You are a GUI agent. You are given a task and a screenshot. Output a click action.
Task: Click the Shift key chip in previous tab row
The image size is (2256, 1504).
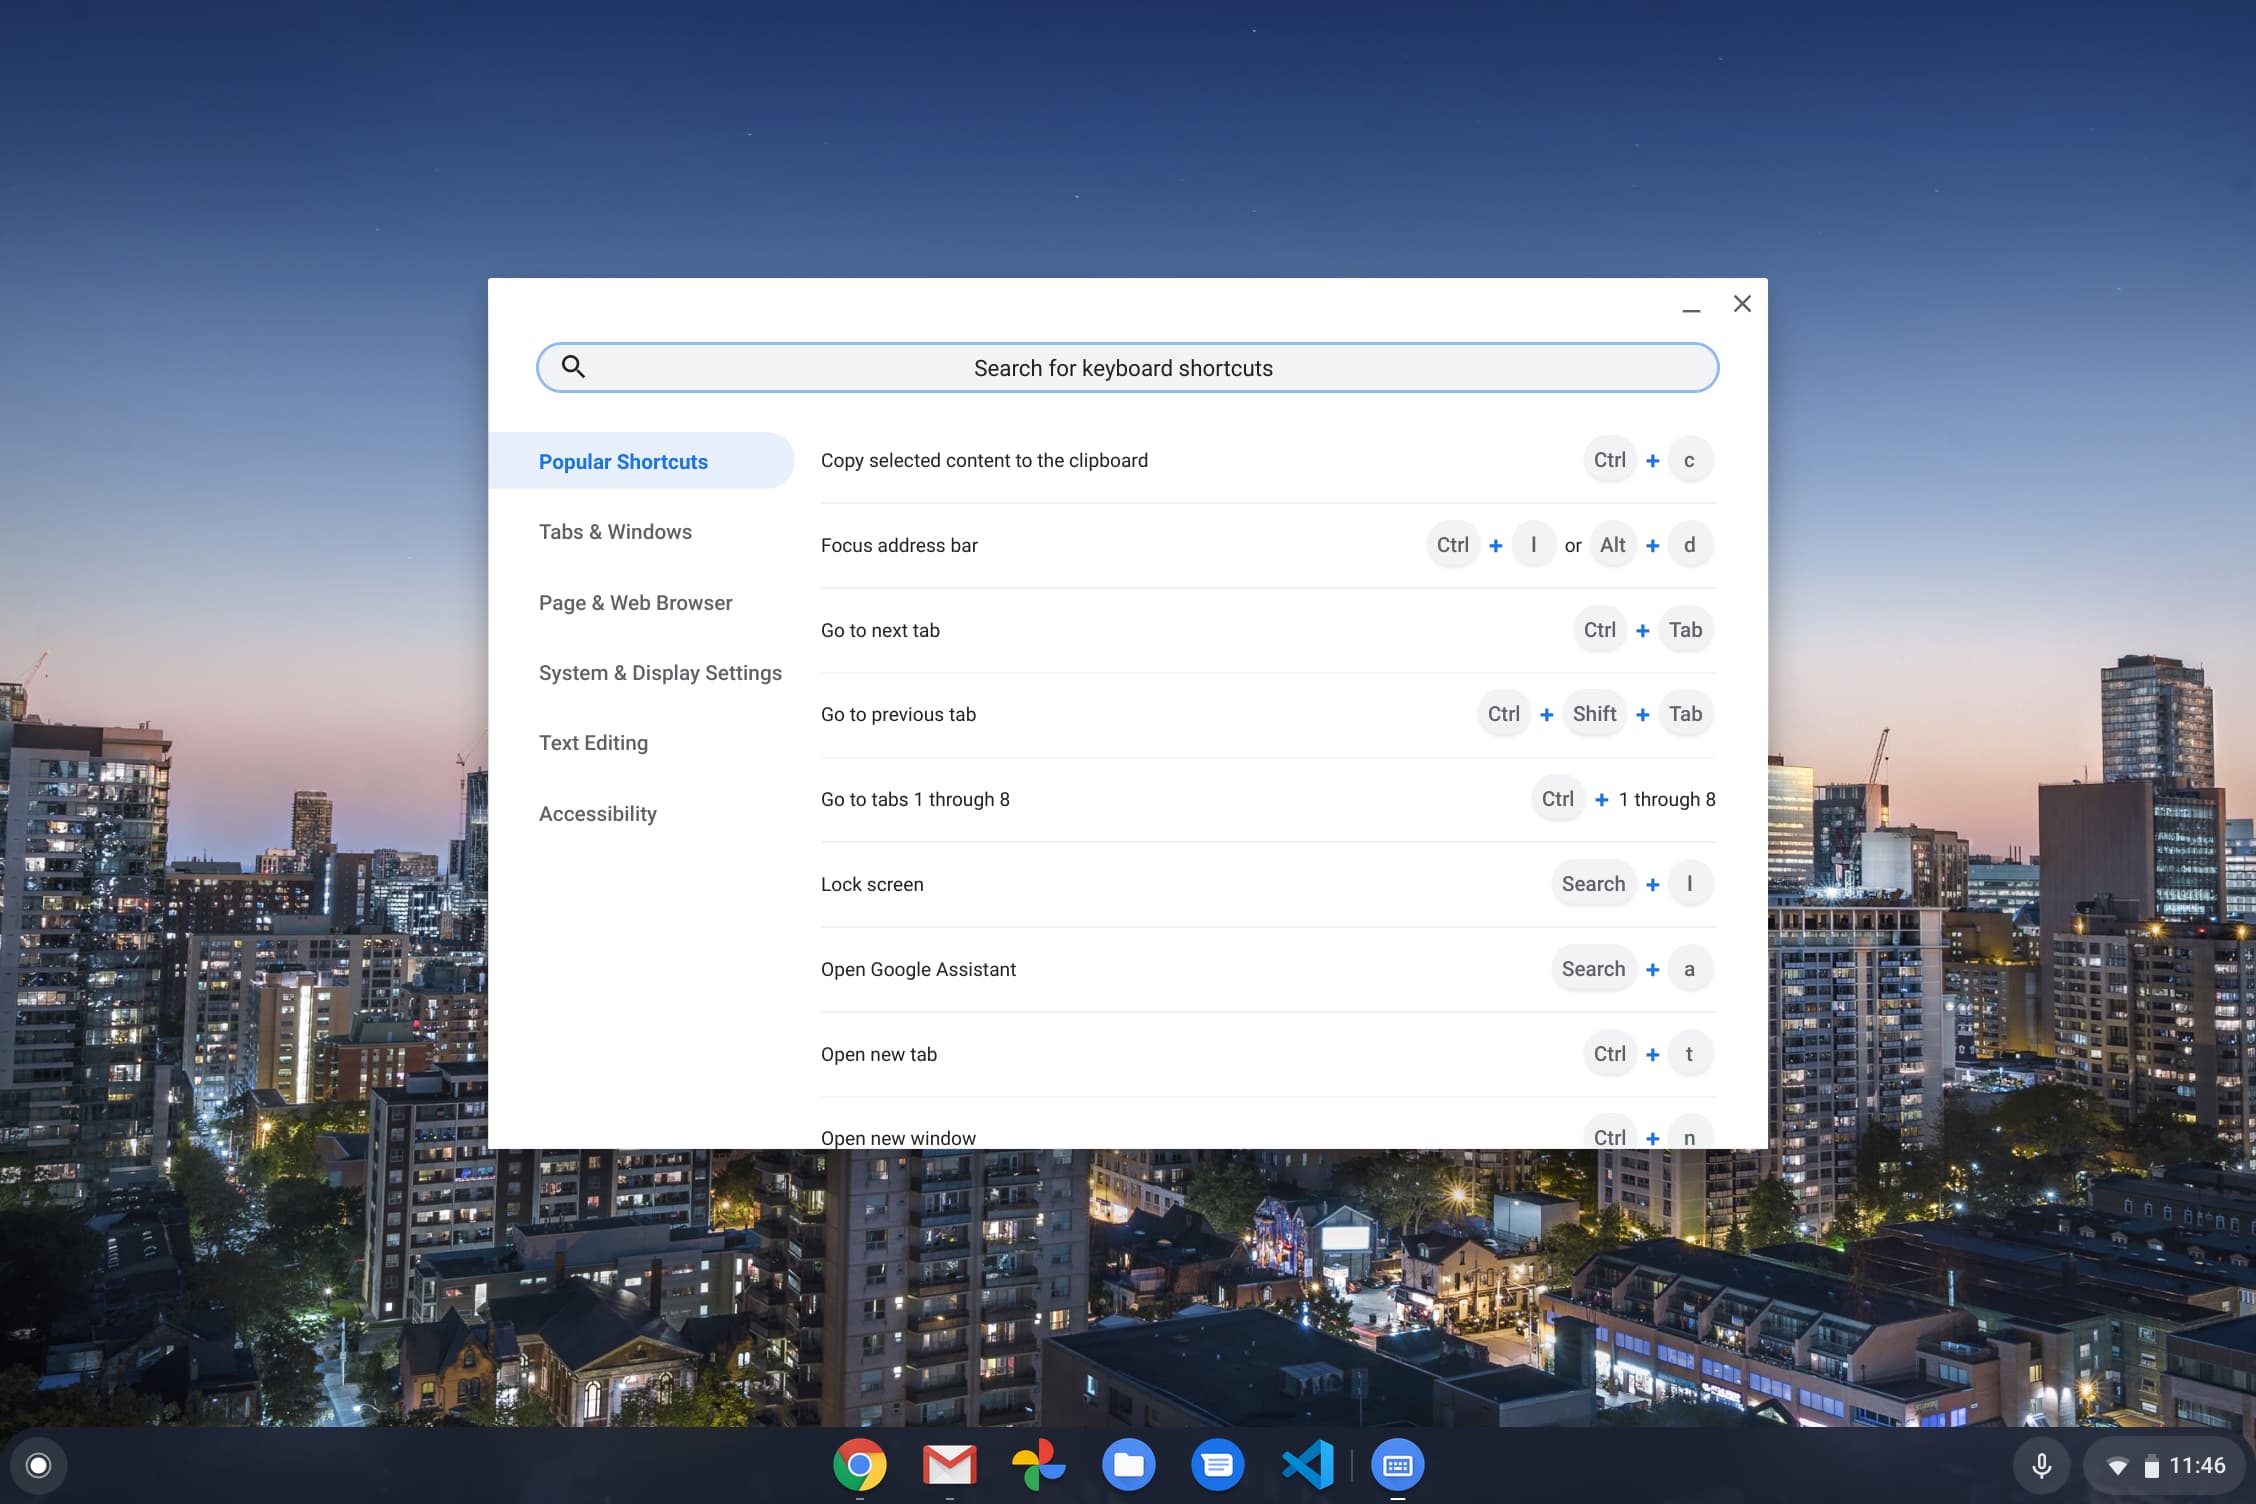click(x=1594, y=714)
